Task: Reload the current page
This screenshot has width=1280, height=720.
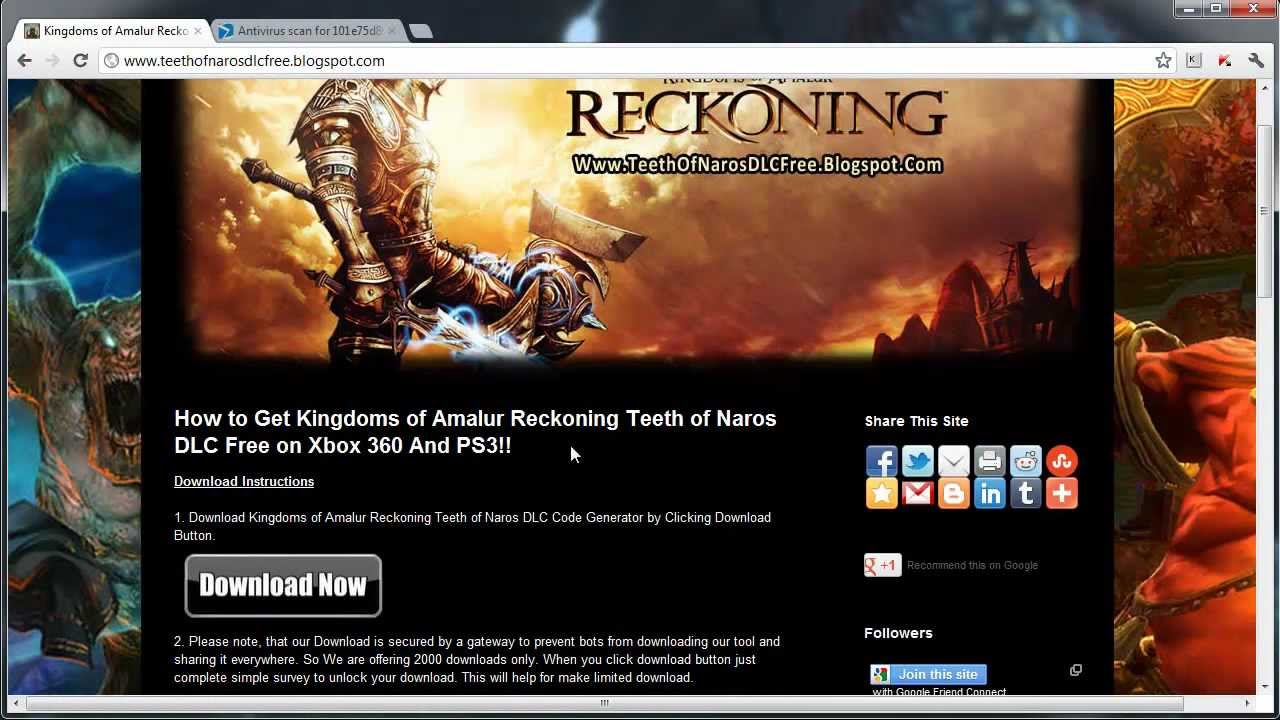Action: pos(81,60)
